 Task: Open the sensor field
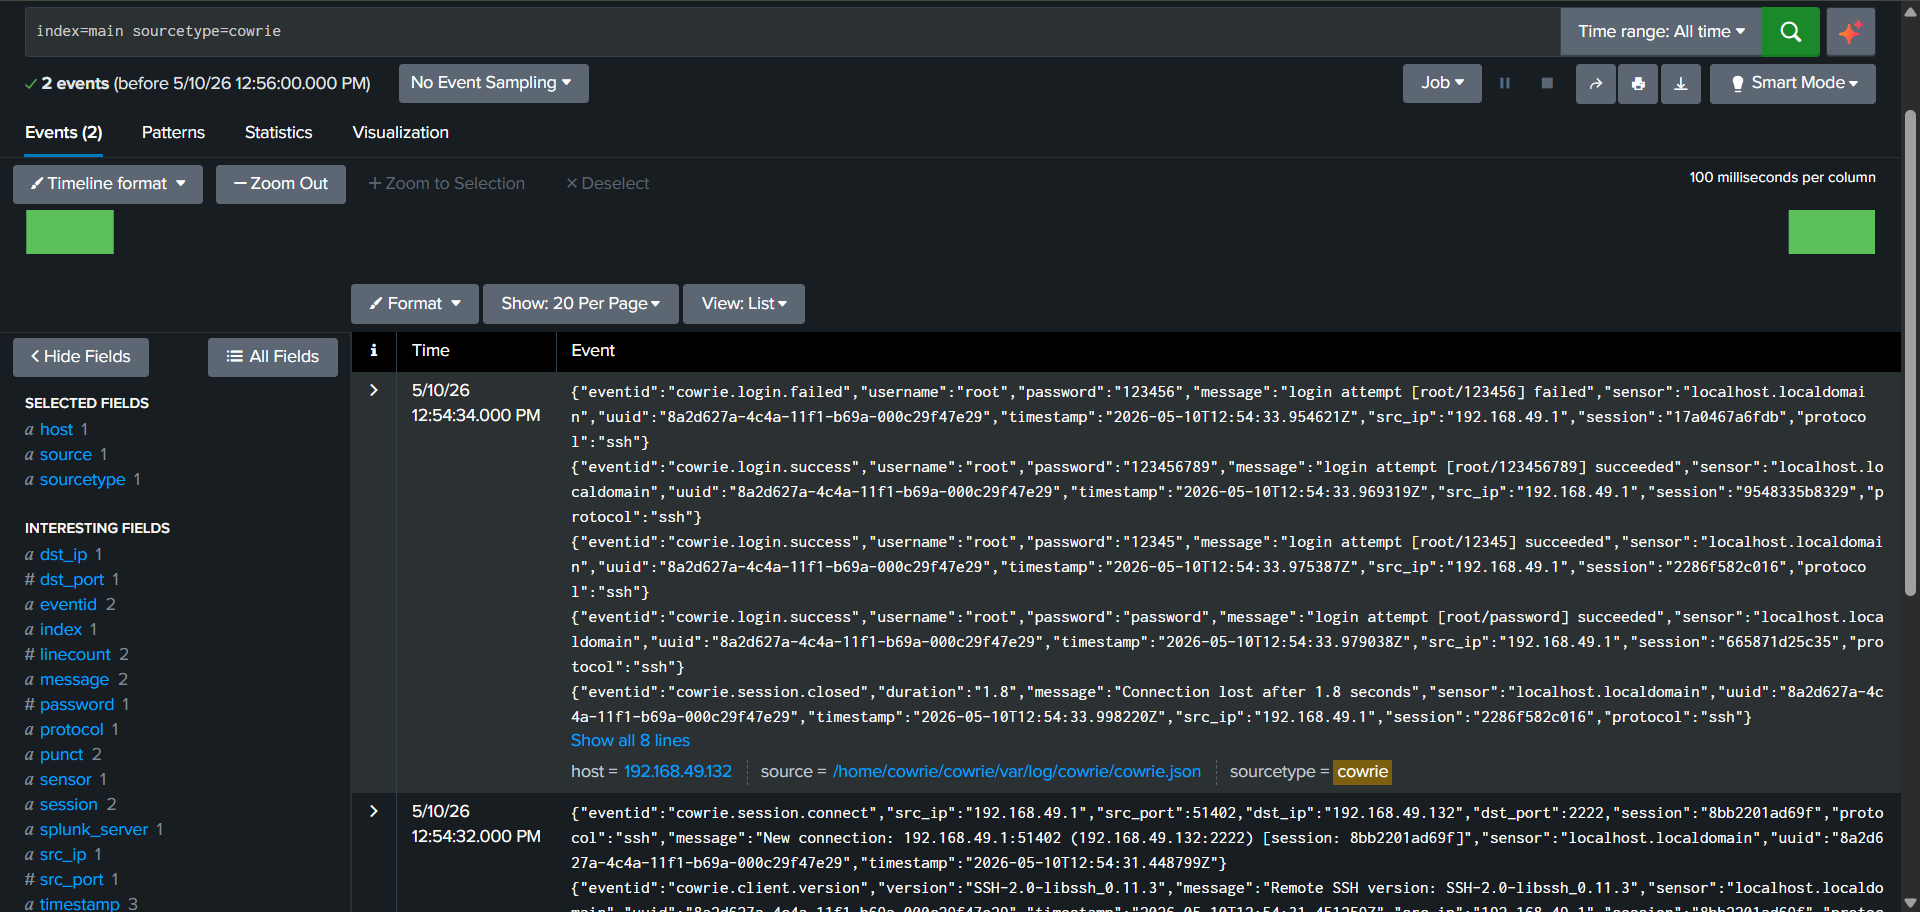[x=66, y=780]
